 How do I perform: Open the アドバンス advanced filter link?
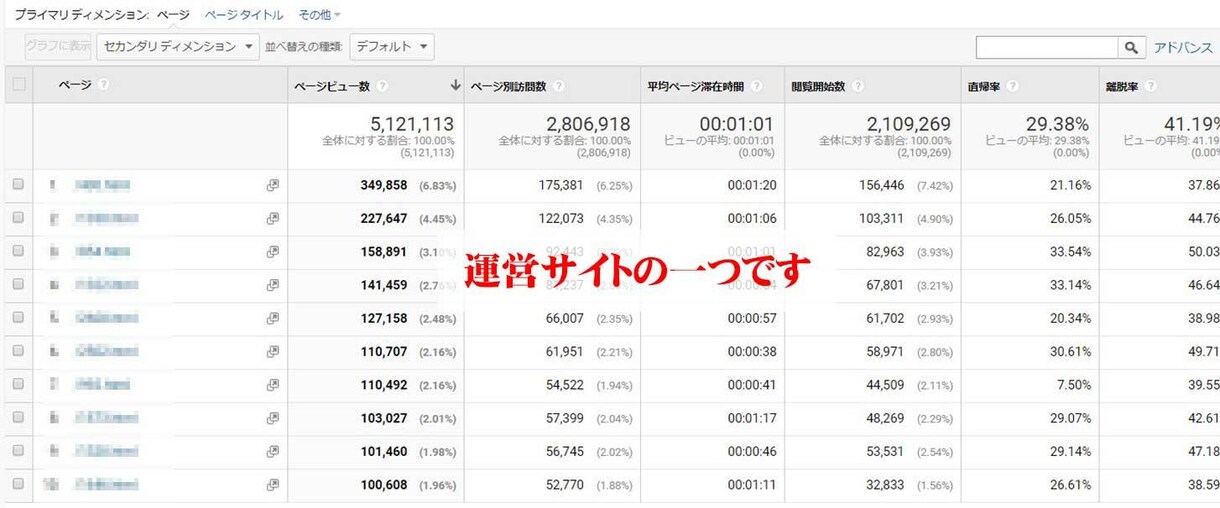(1183, 47)
